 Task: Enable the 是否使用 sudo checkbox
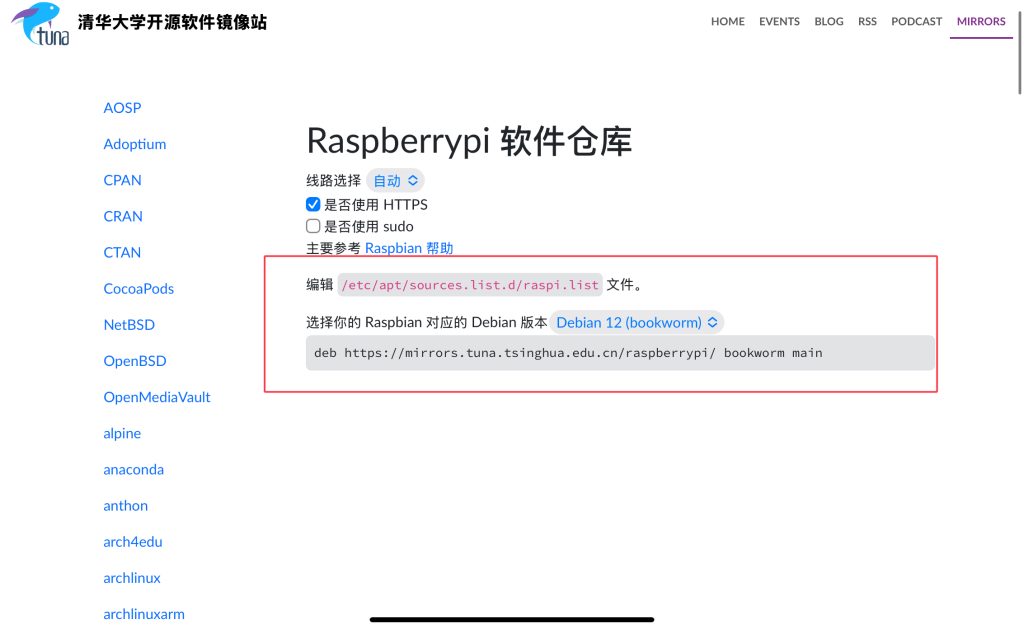313,226
